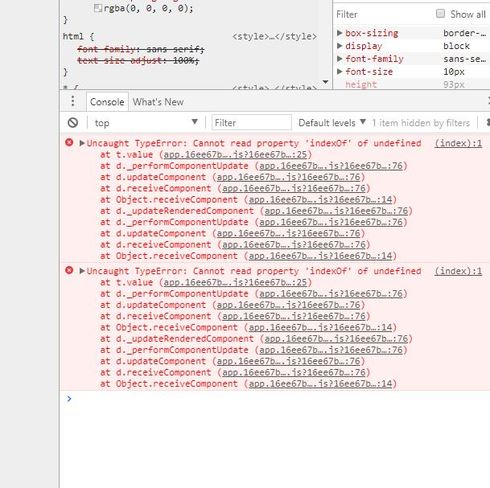Screen dimensions: 490x488
Task: Click the first error's red icon
Action: (x=69, y=142)
